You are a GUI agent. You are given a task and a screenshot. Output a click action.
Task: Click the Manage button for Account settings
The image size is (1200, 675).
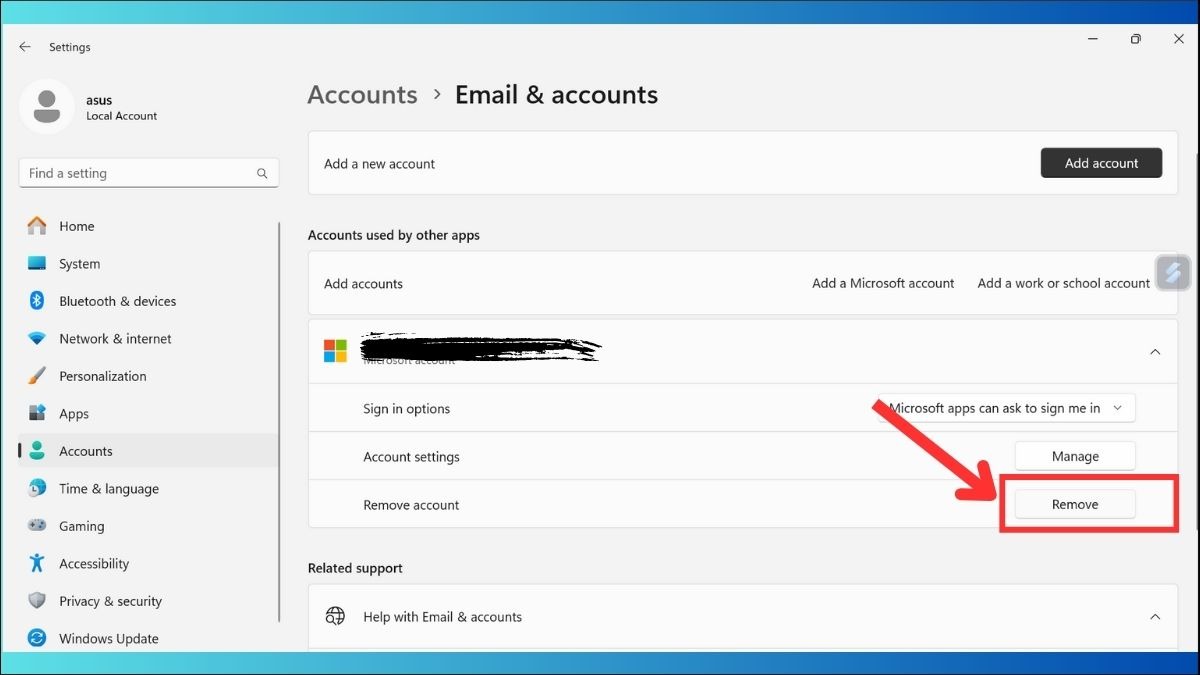tap(1075, 456)
